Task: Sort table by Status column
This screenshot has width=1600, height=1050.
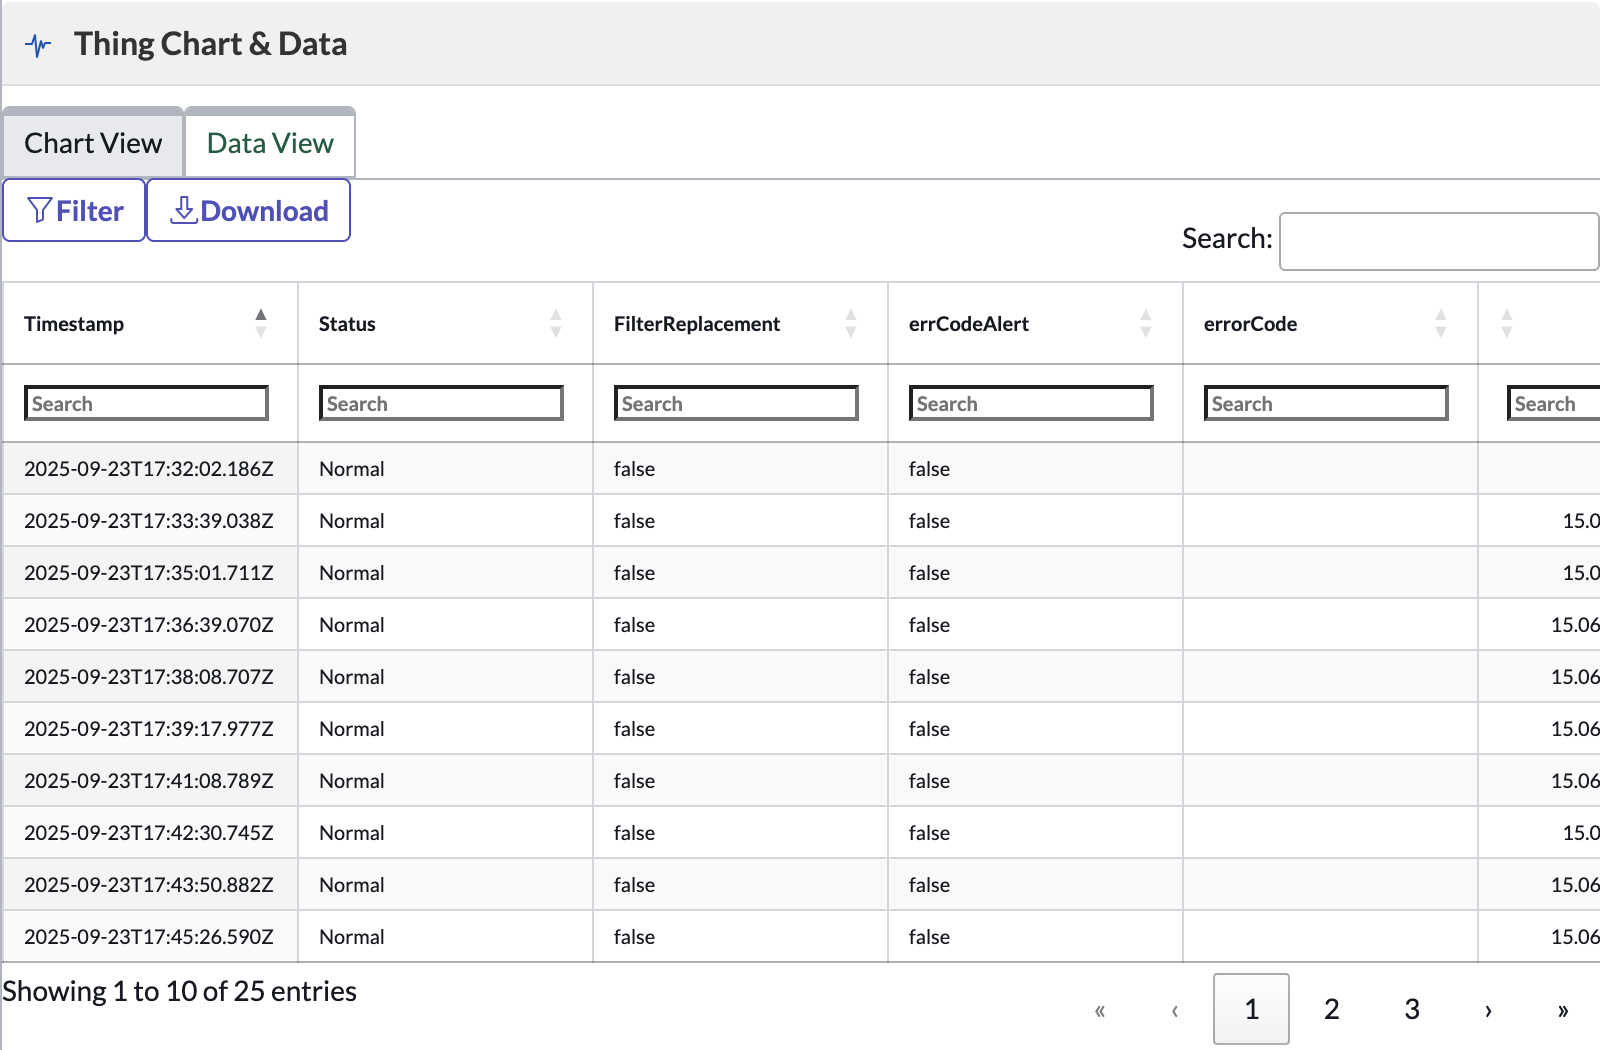Action: click(x=556, y=323)
